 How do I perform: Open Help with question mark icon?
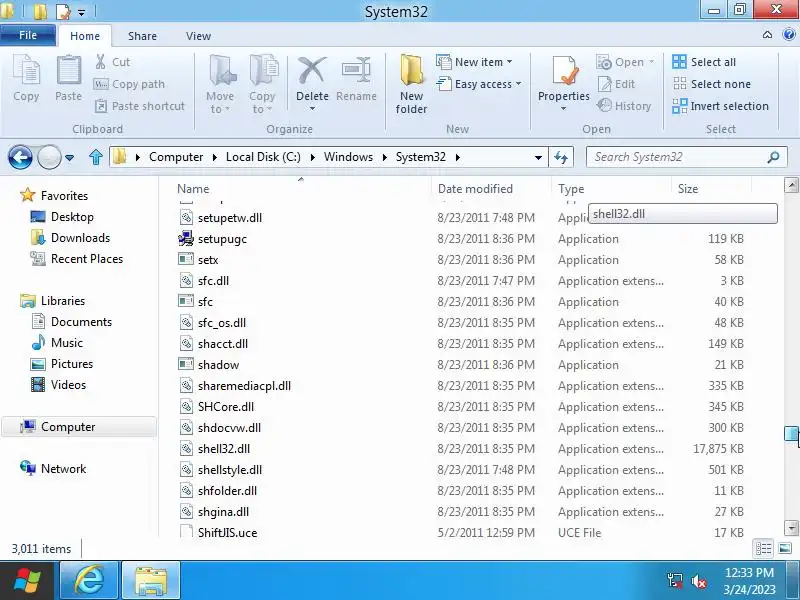click(x=788, y=35)
